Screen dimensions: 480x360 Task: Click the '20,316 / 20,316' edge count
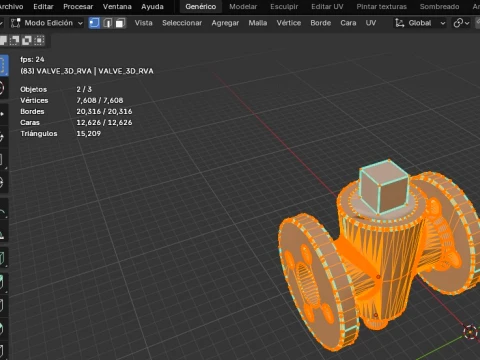click(104, 111)
